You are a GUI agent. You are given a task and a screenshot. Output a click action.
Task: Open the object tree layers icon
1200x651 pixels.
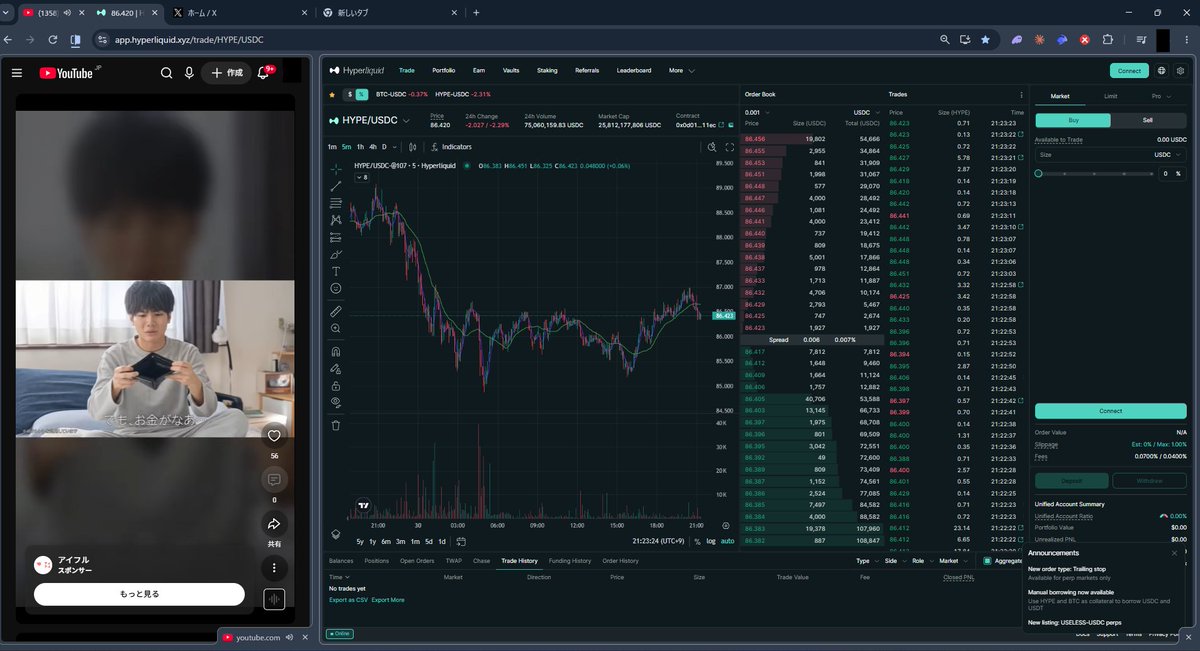(336, 534)
